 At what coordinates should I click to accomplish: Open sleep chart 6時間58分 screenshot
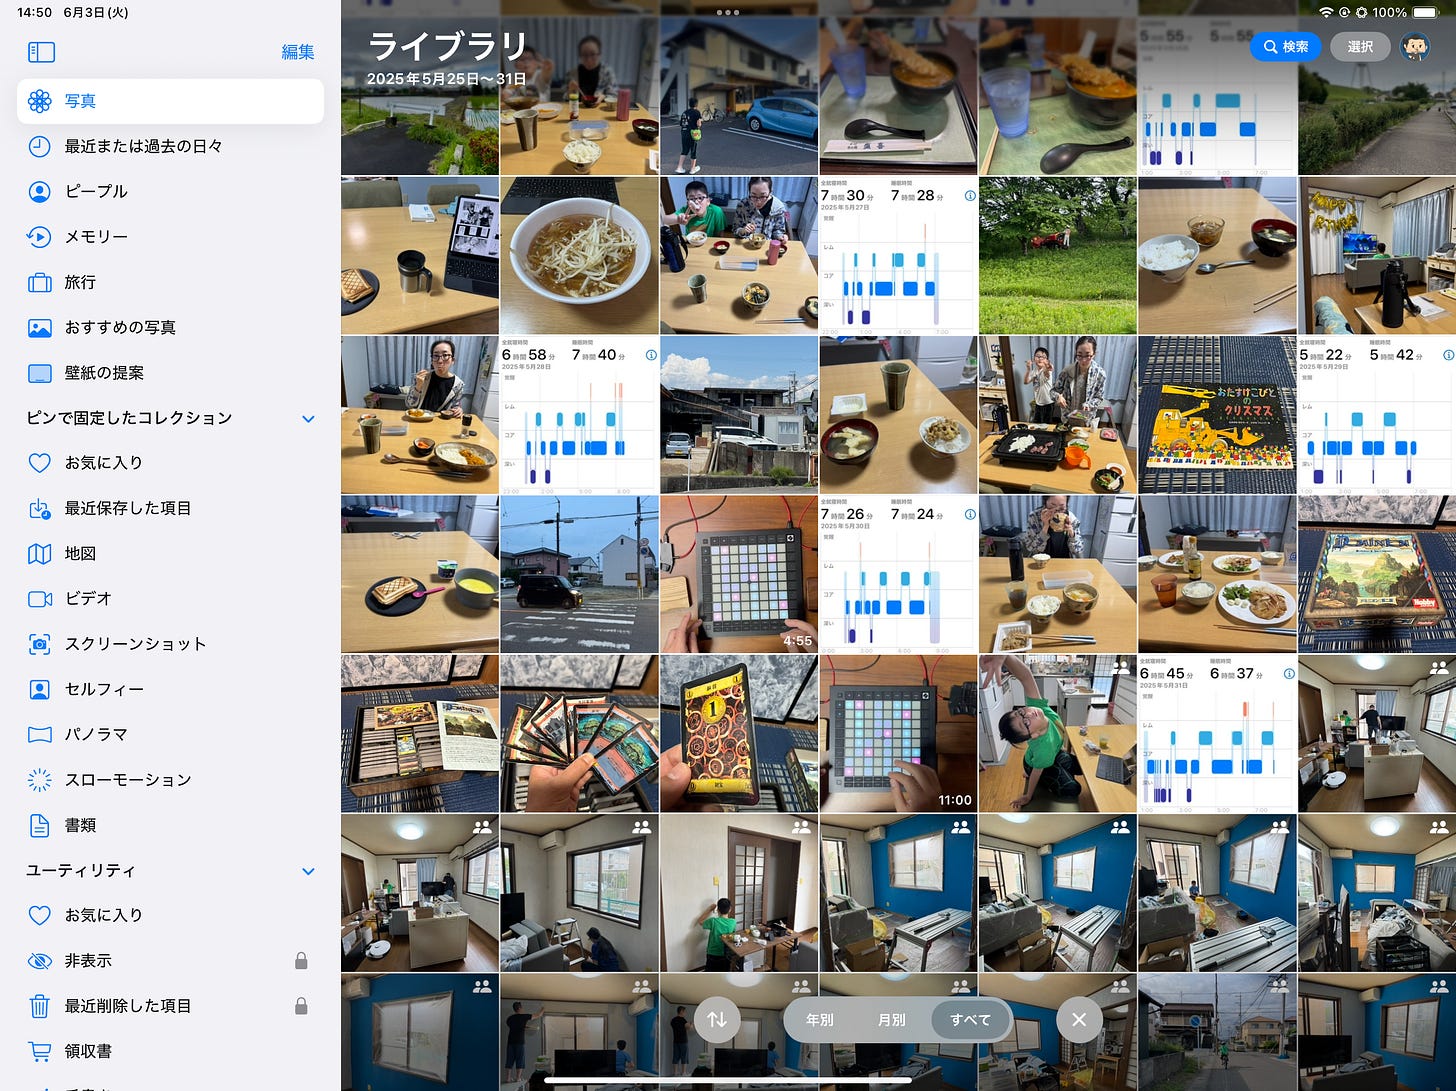pyautogui.click(x=579, y=415)
